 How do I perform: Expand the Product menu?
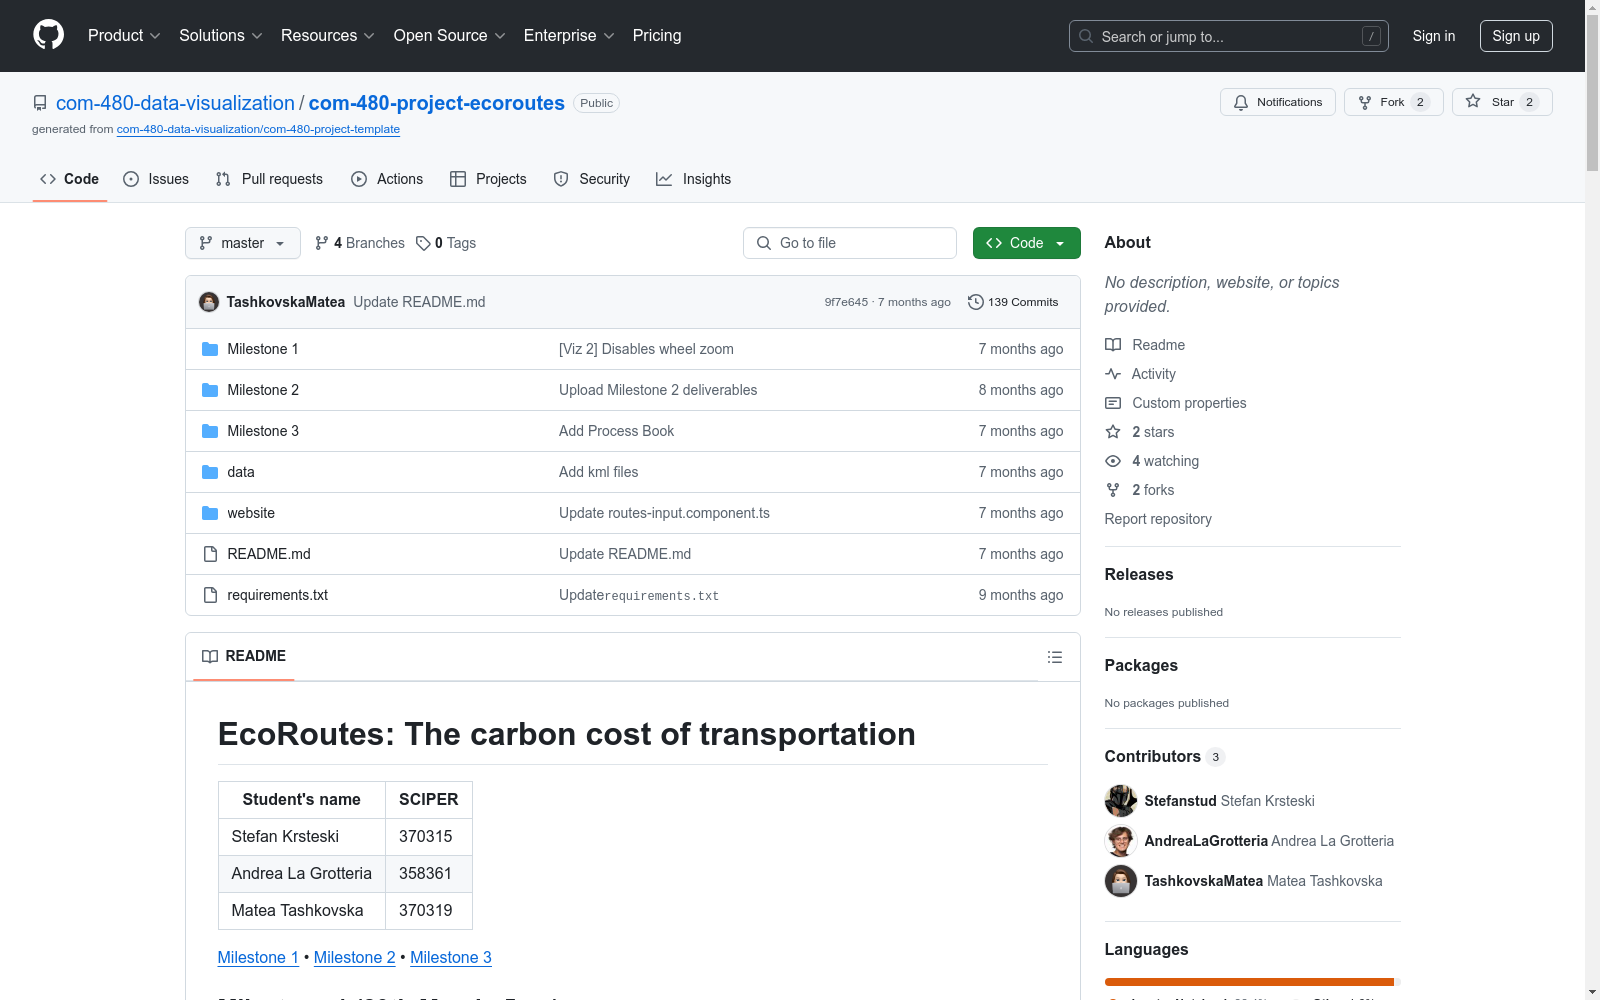click(x=124, y=35)
